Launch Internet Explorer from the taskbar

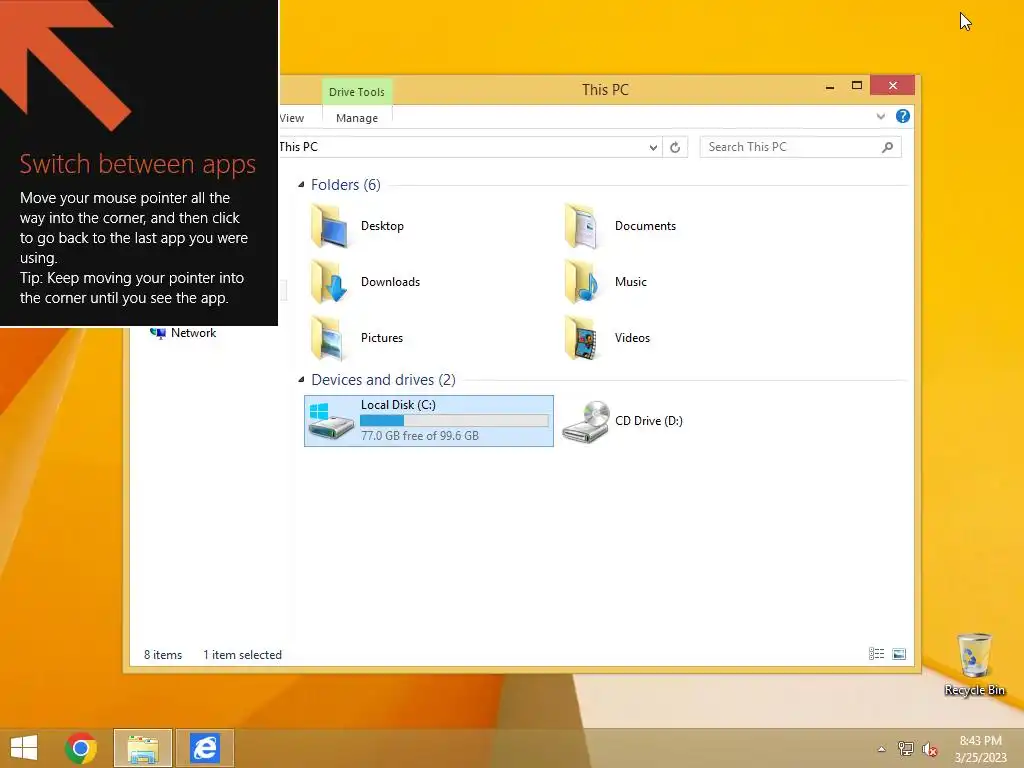205,748
